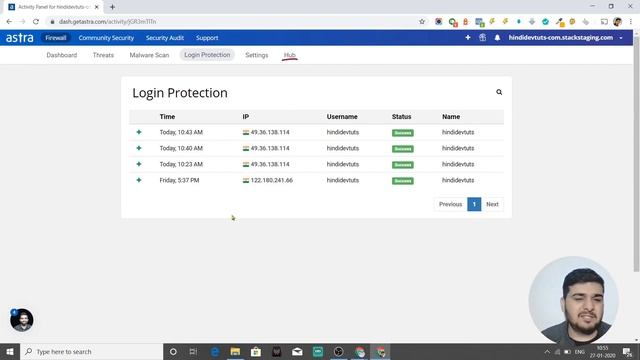This screenshot has width=640, height=360.
Task: Click IP 122.180.241.66
Action: point(272,180)
